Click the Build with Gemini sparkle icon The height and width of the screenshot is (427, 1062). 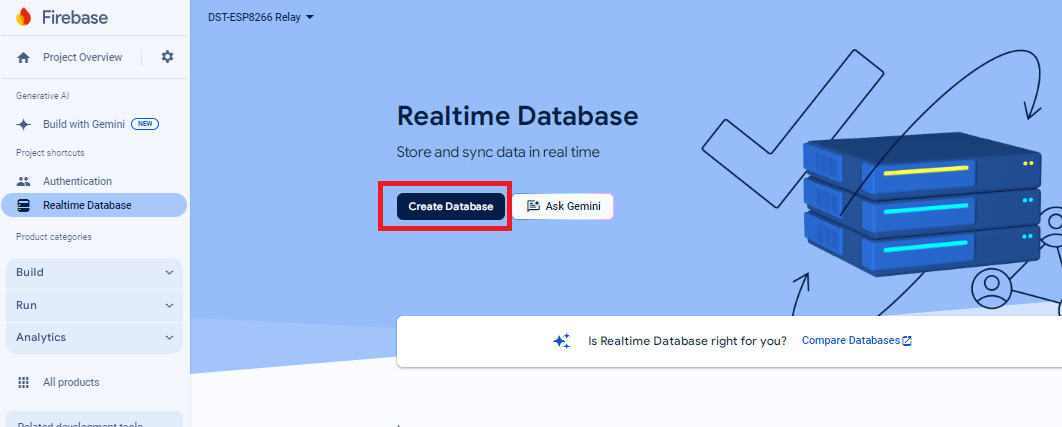click(24, 124)
